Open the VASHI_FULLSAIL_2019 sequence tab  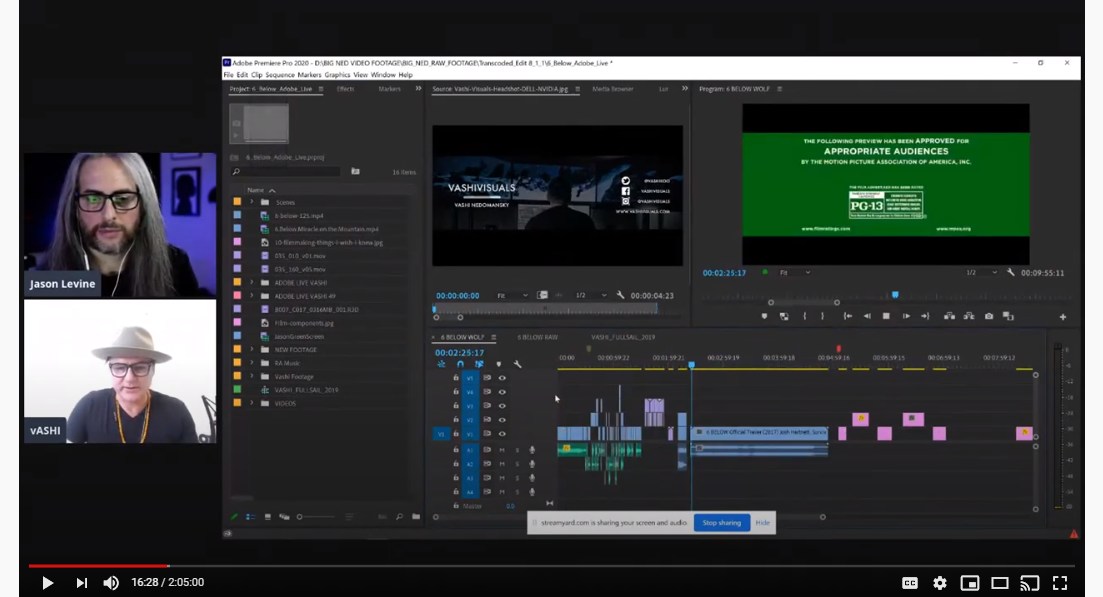point(623,338)
